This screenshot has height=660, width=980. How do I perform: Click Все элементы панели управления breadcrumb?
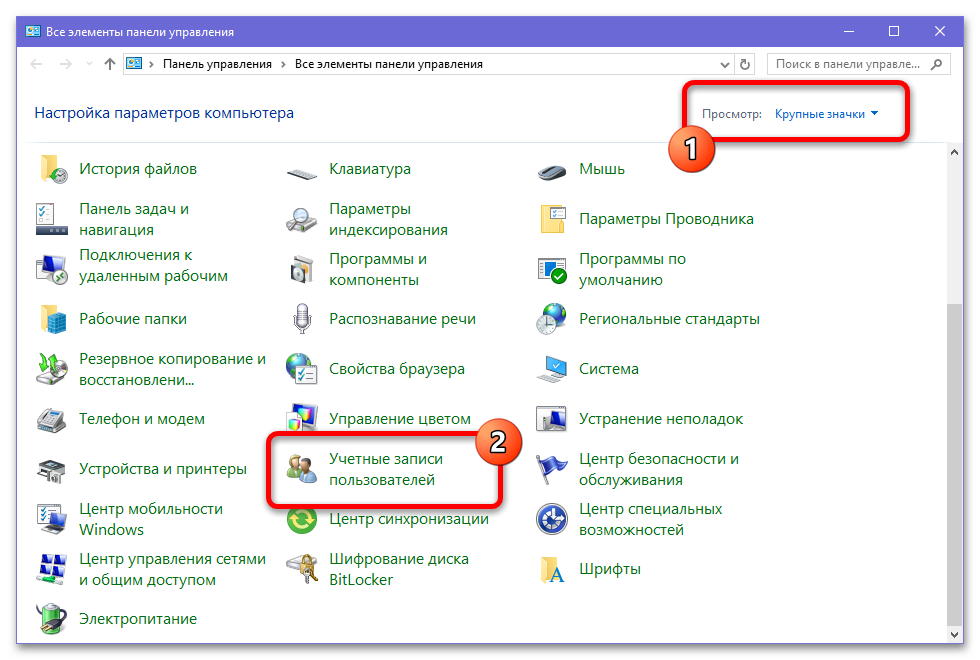(389, 64)
